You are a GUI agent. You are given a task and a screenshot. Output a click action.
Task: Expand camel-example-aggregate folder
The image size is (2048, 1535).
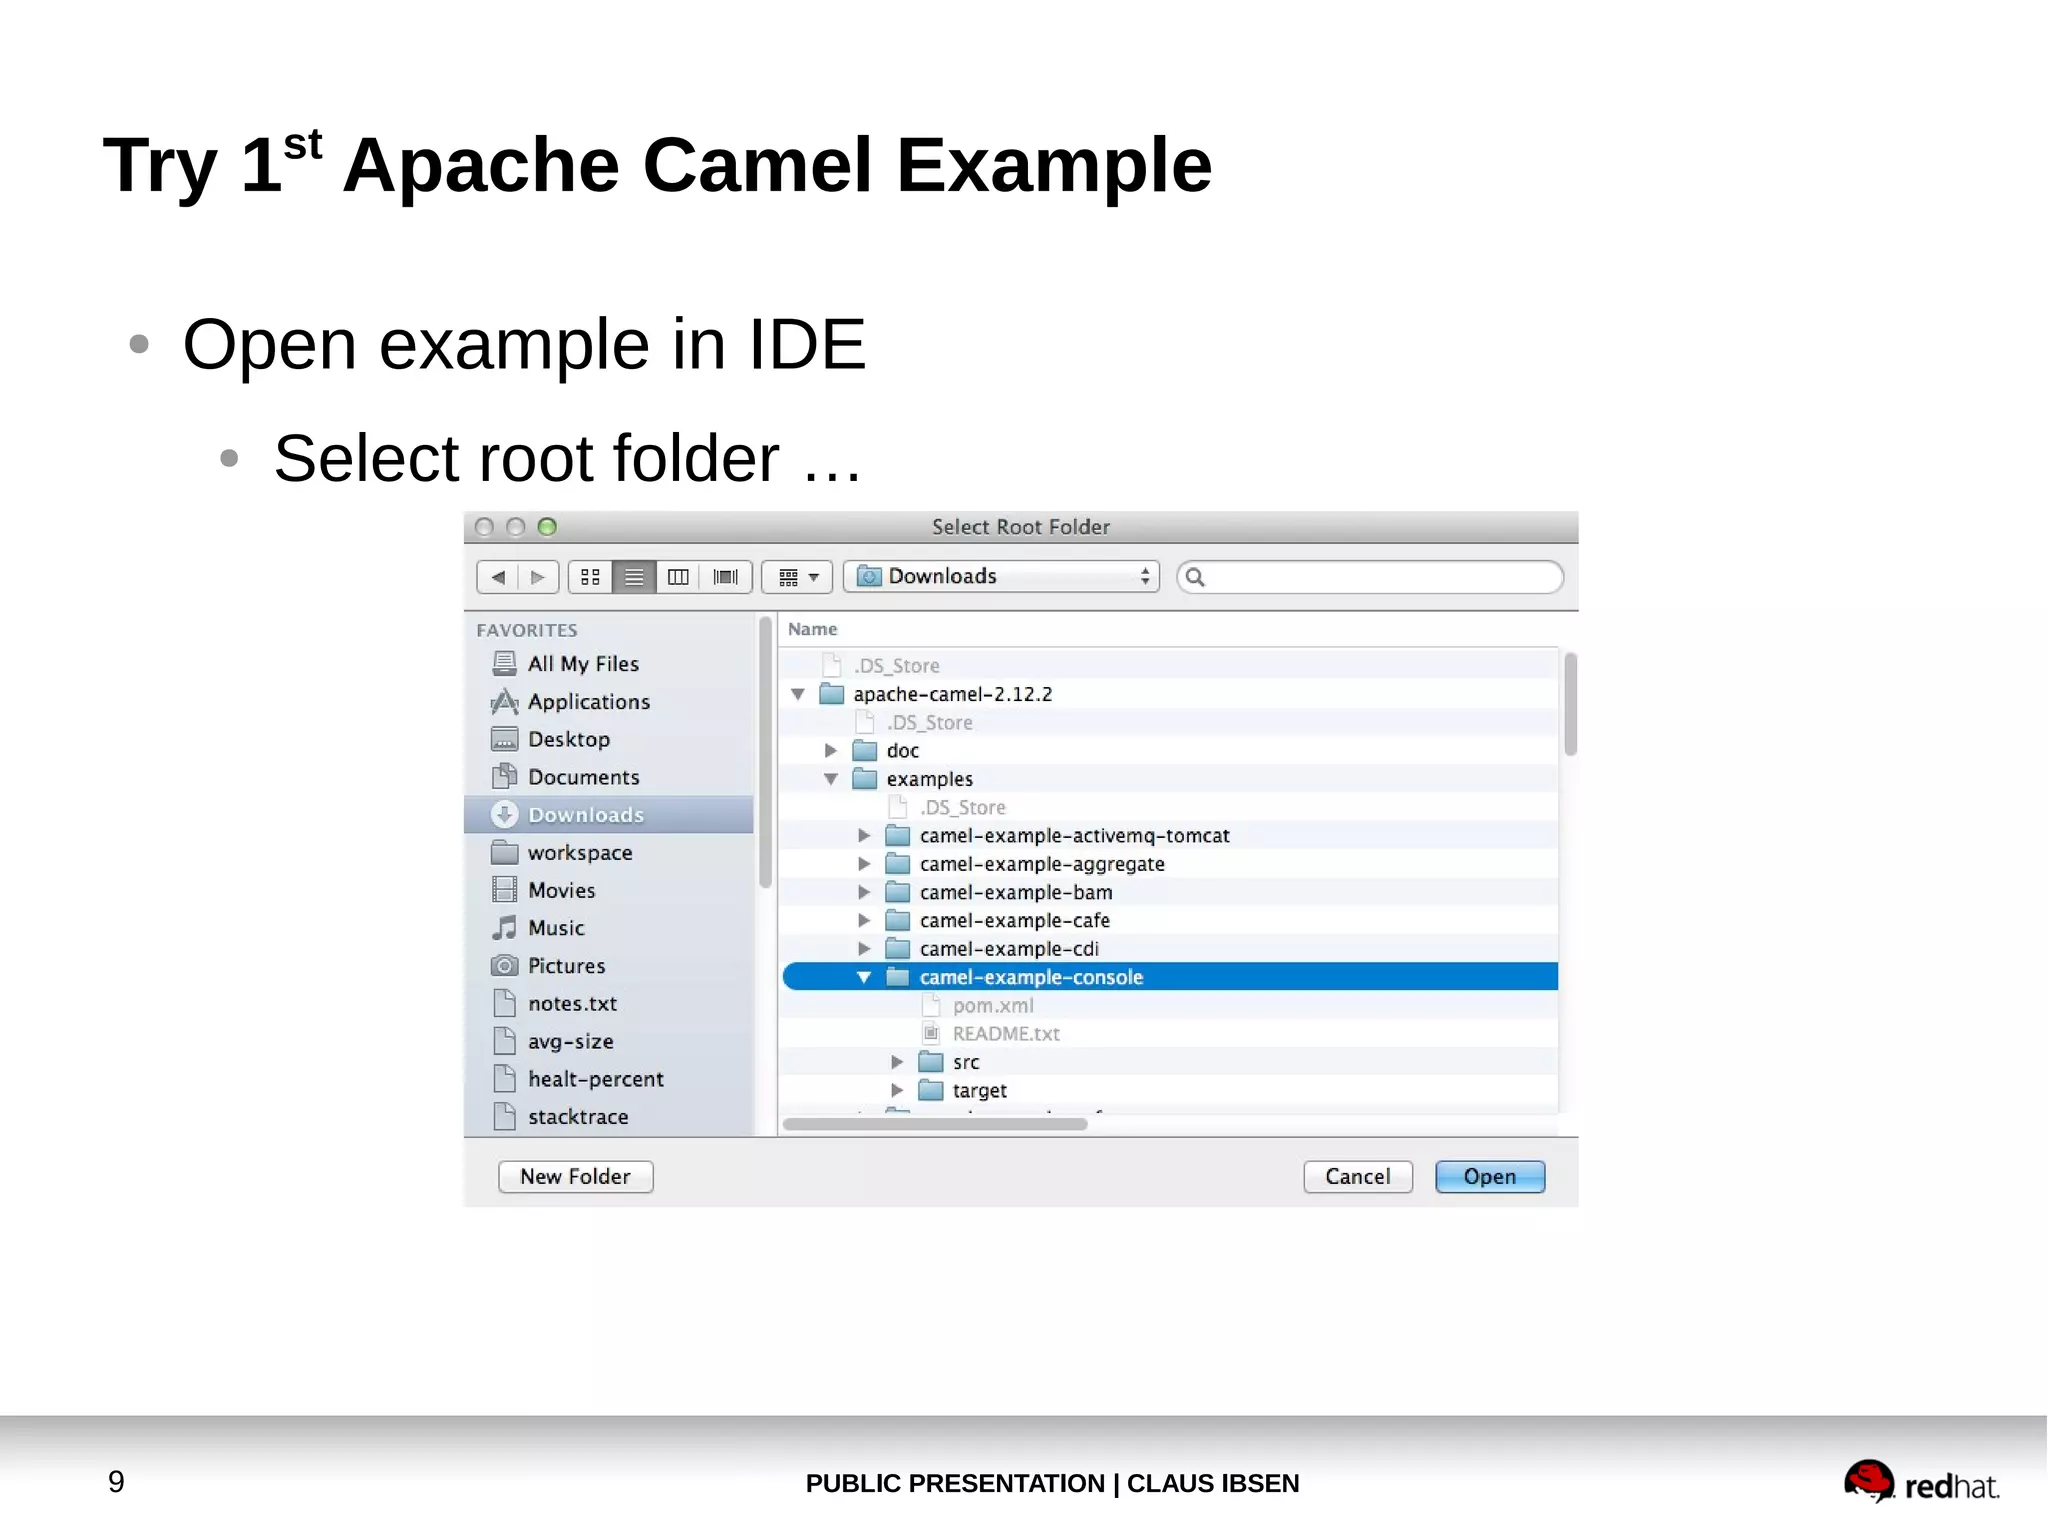pos(864,864)
